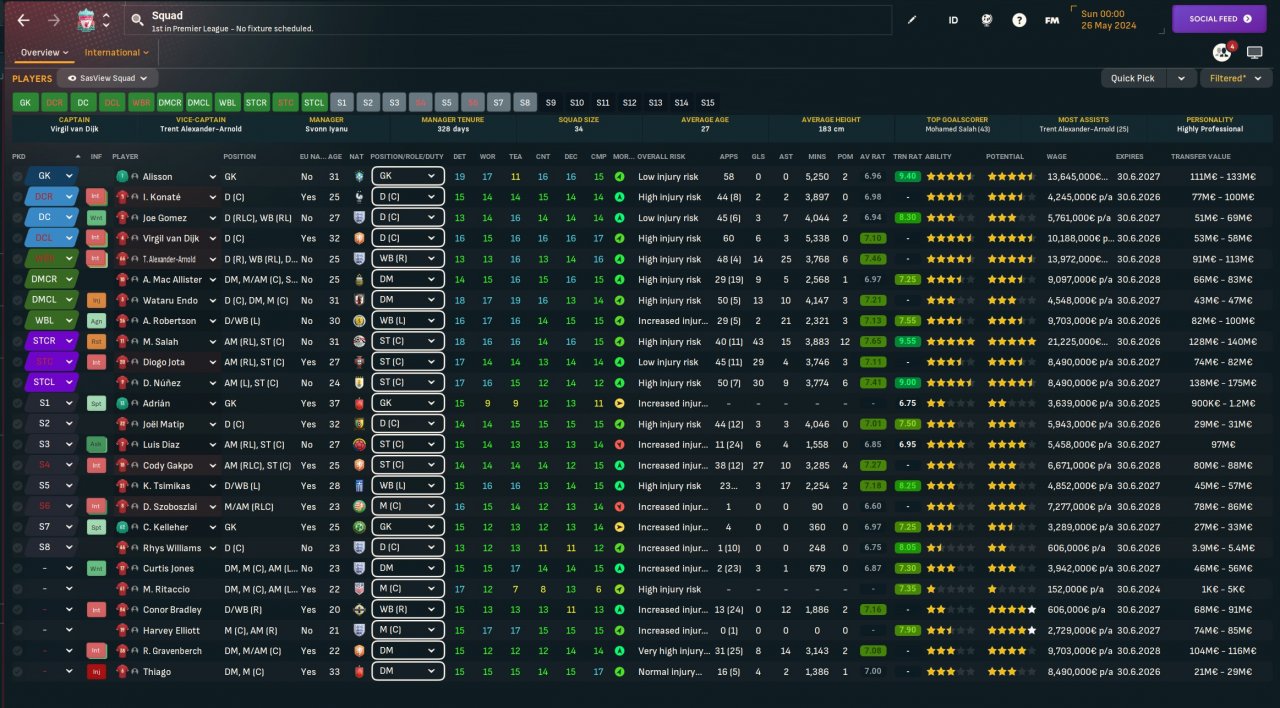This screenshot has height=708, width=1280.
Task: Click M. Salah's red shirt icon
Action: point(122,341)
